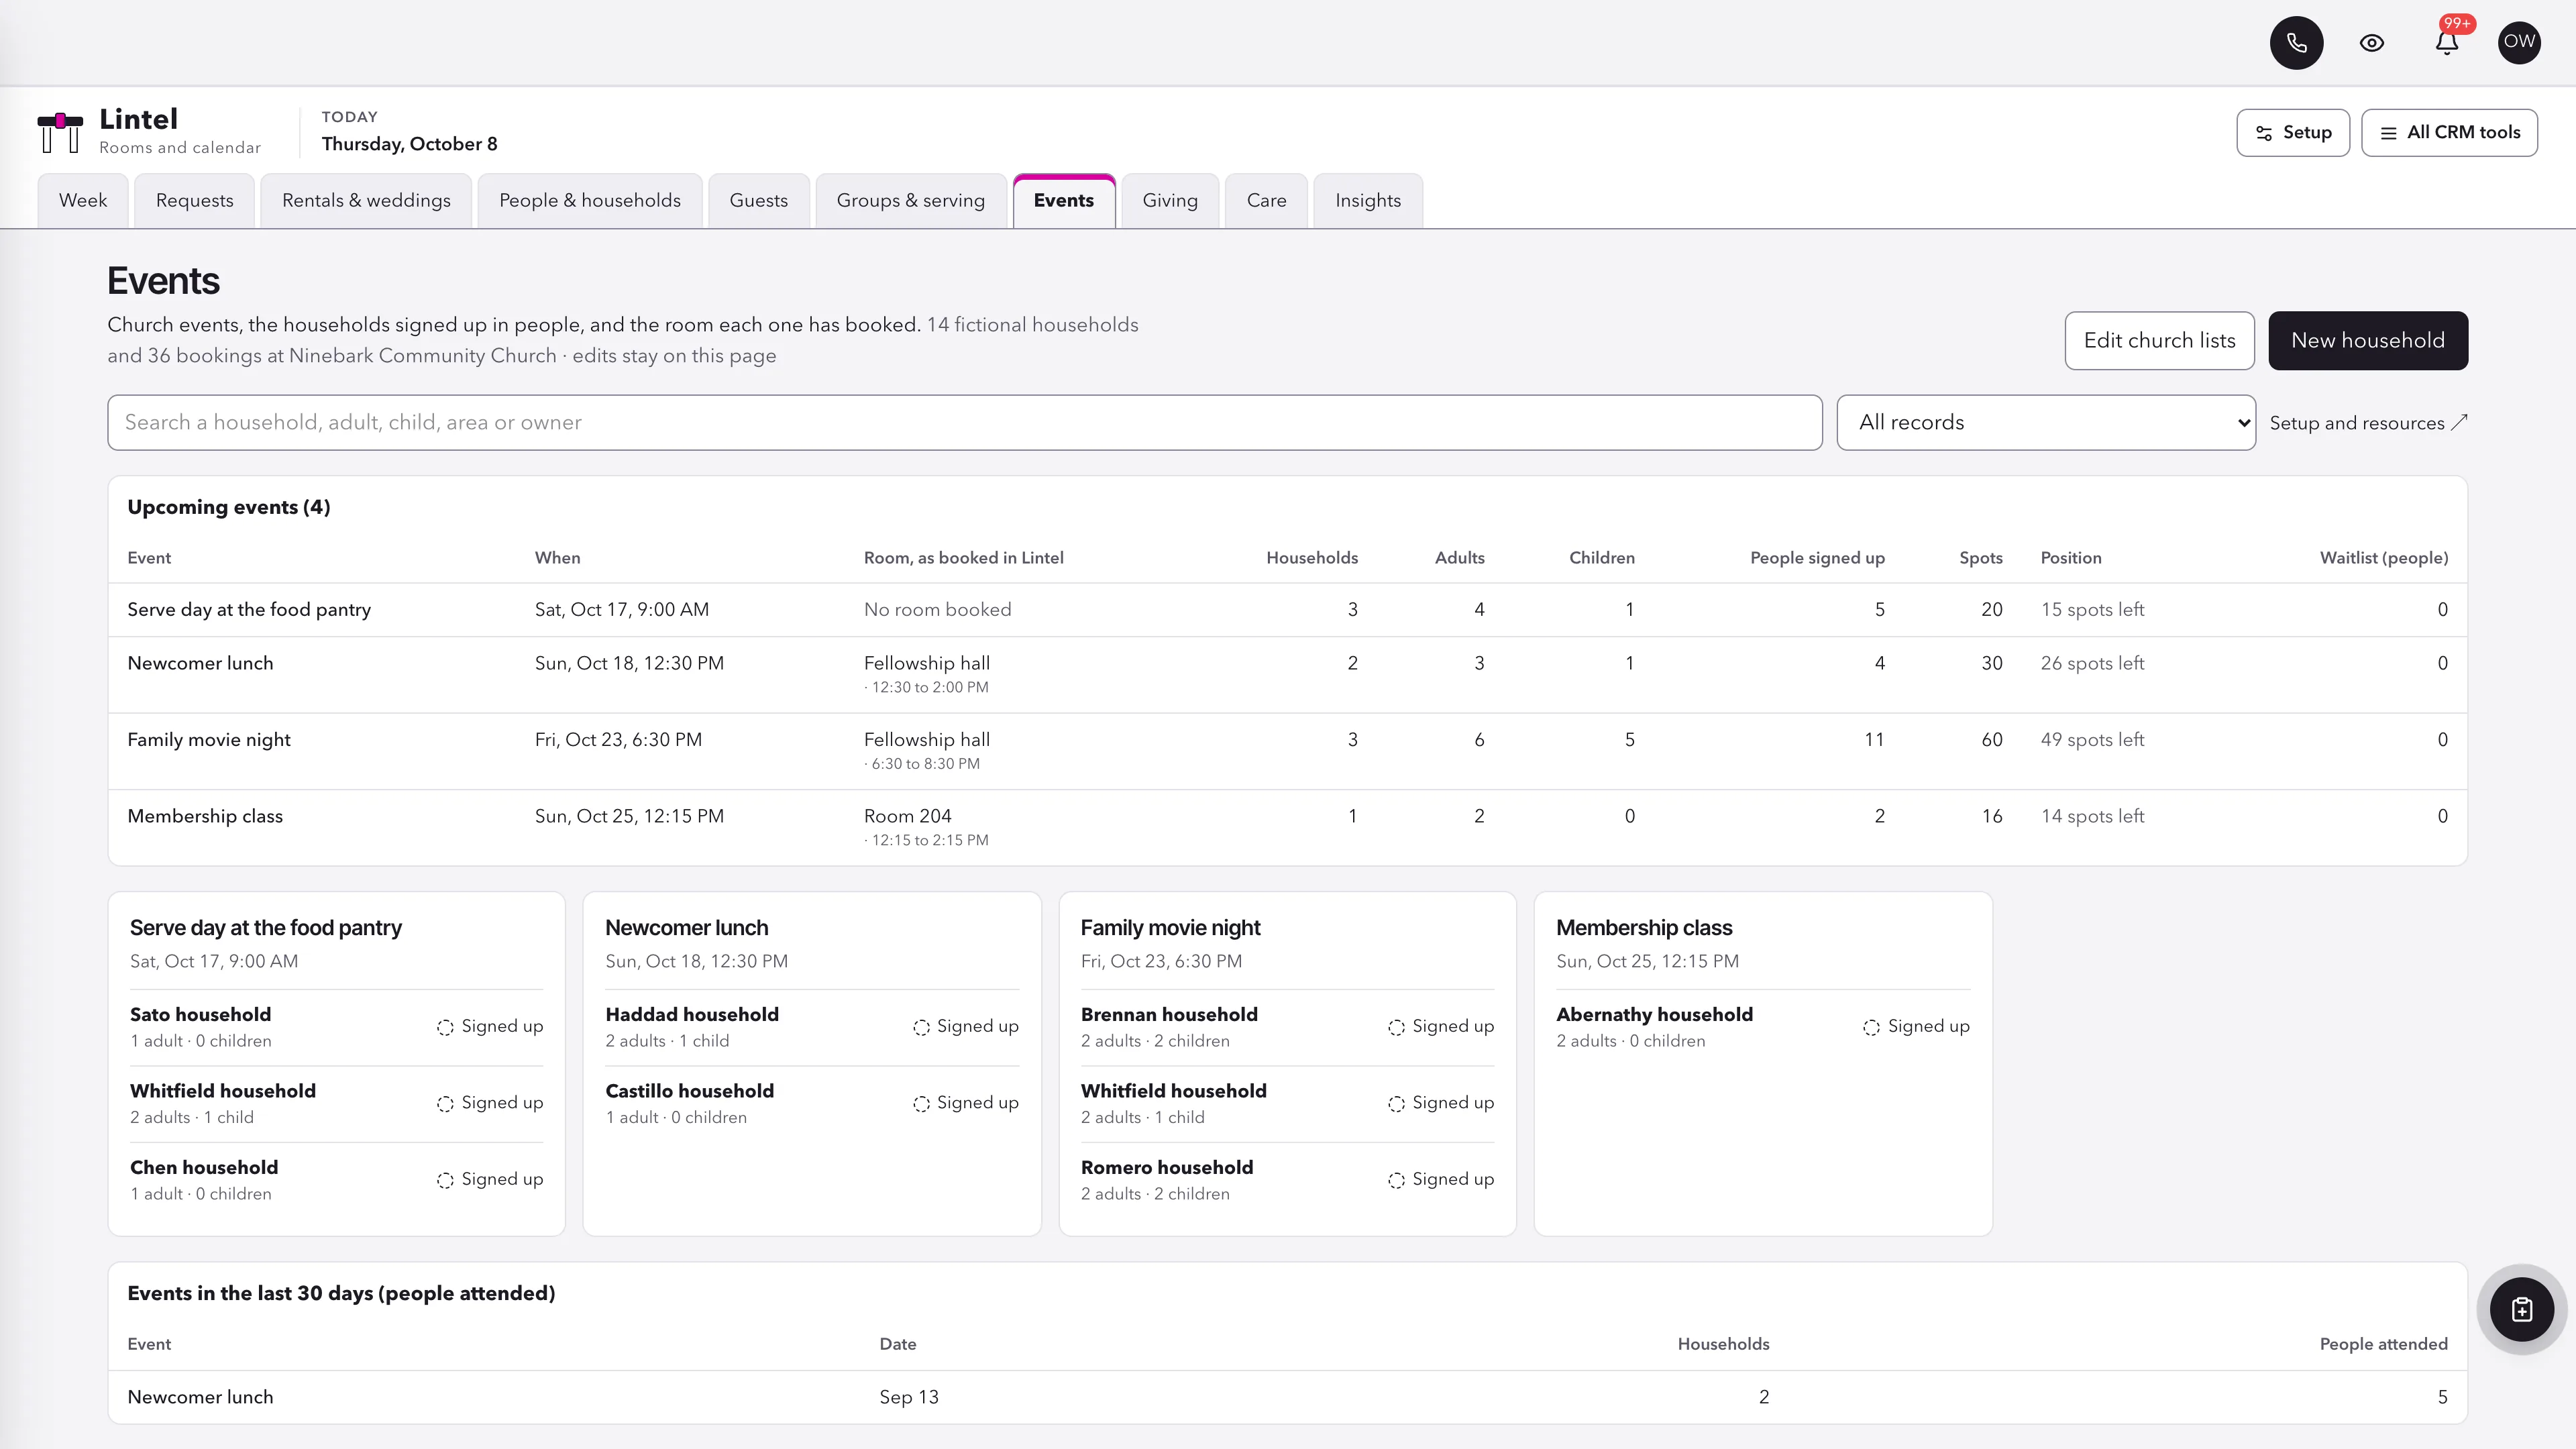Focus the household search field
The image size is (2576, 1449).
coord(965,423)
